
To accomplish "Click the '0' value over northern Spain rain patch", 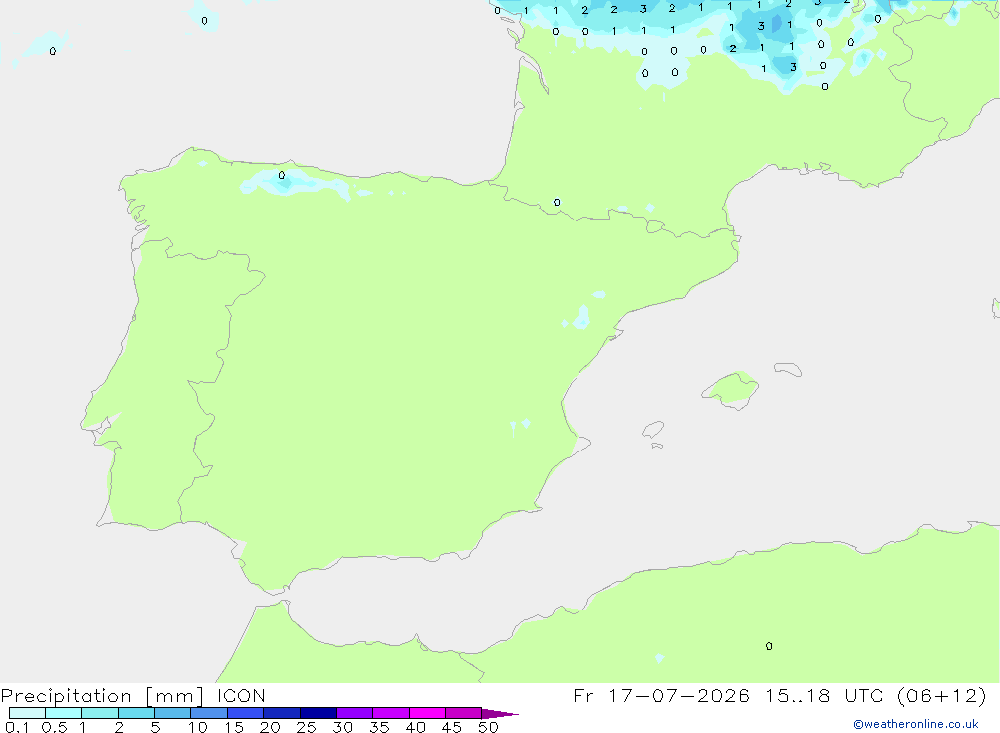I will (282, 175).
